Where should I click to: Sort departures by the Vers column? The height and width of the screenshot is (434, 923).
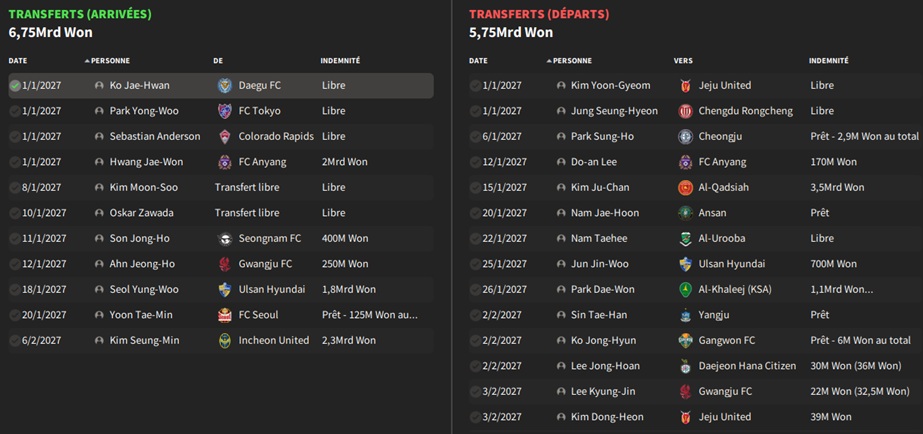pyautogui.click(x=683, y=61)
